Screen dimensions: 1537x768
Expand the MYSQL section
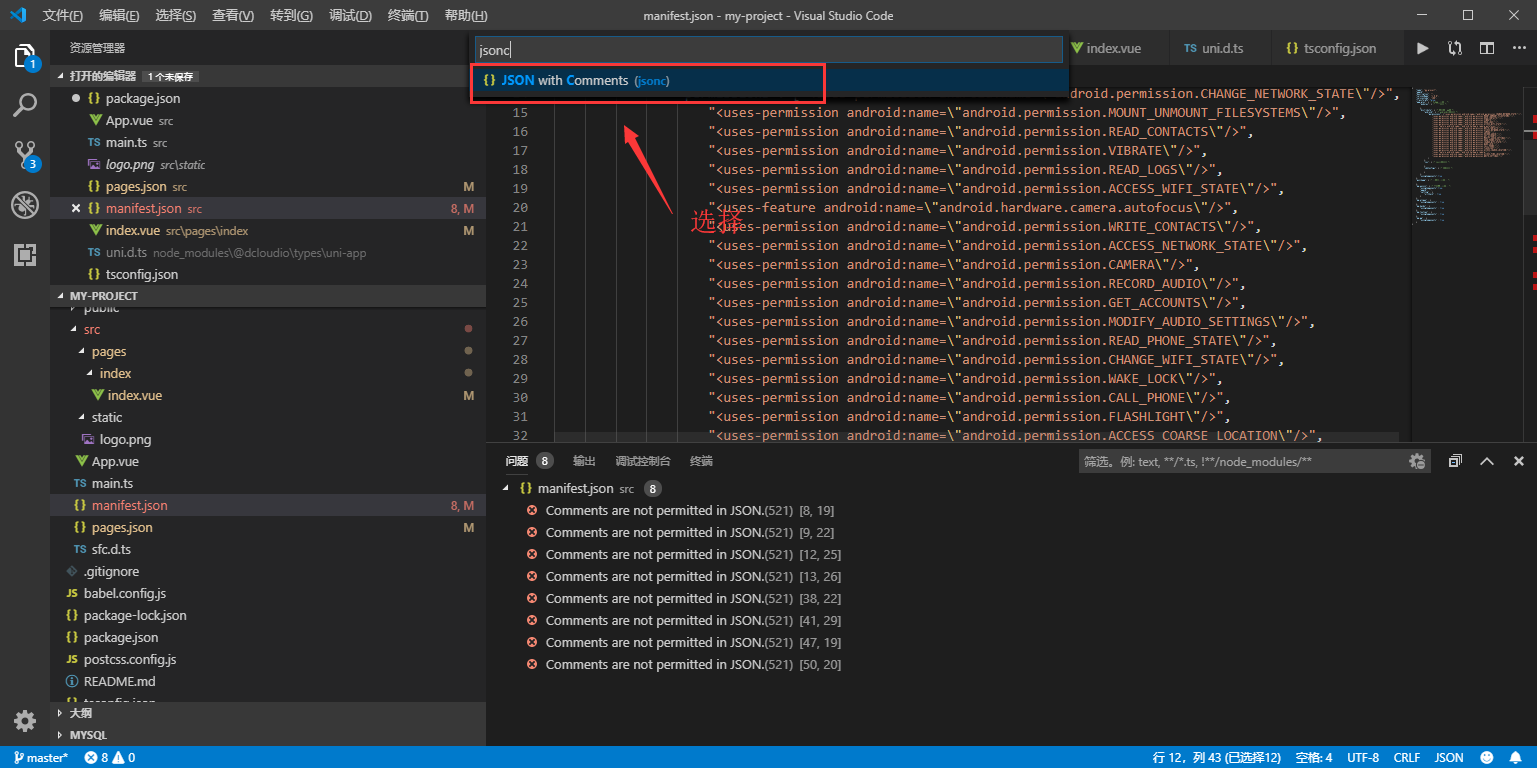[x=268, y=735]
